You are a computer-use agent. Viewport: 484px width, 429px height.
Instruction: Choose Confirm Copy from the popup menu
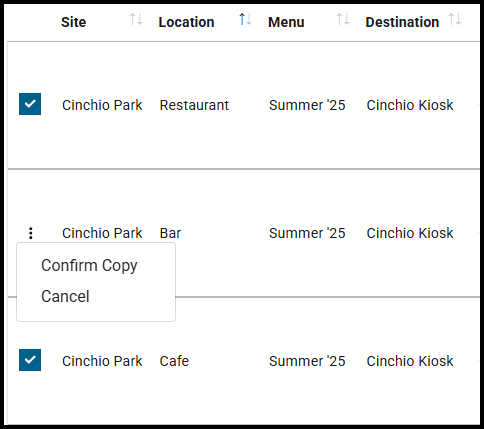[x=89, y=266]
